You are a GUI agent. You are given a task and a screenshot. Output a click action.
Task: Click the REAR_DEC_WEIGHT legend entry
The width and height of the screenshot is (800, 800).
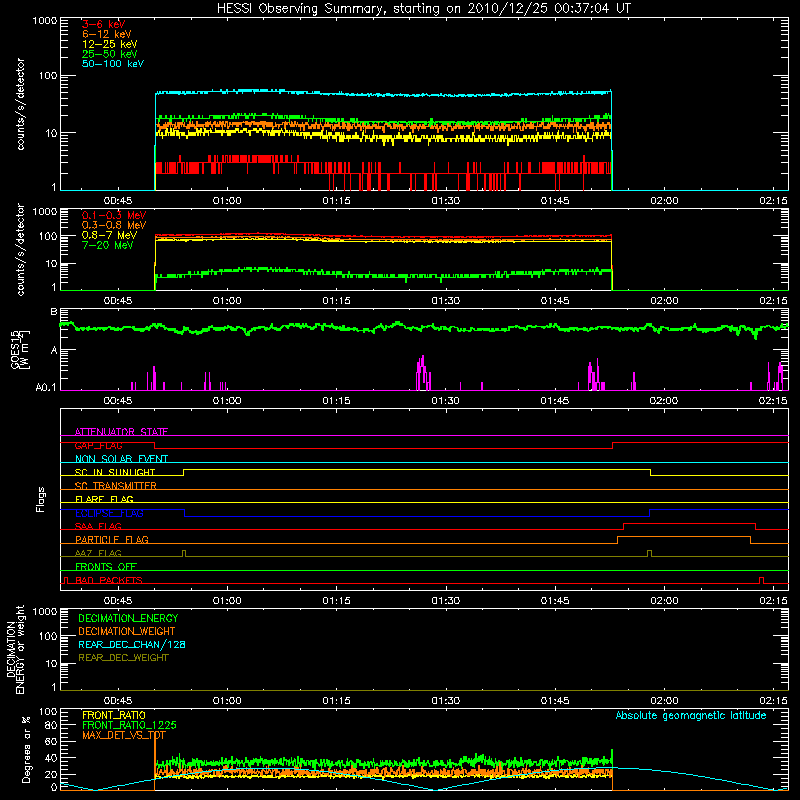pos(123,658)
